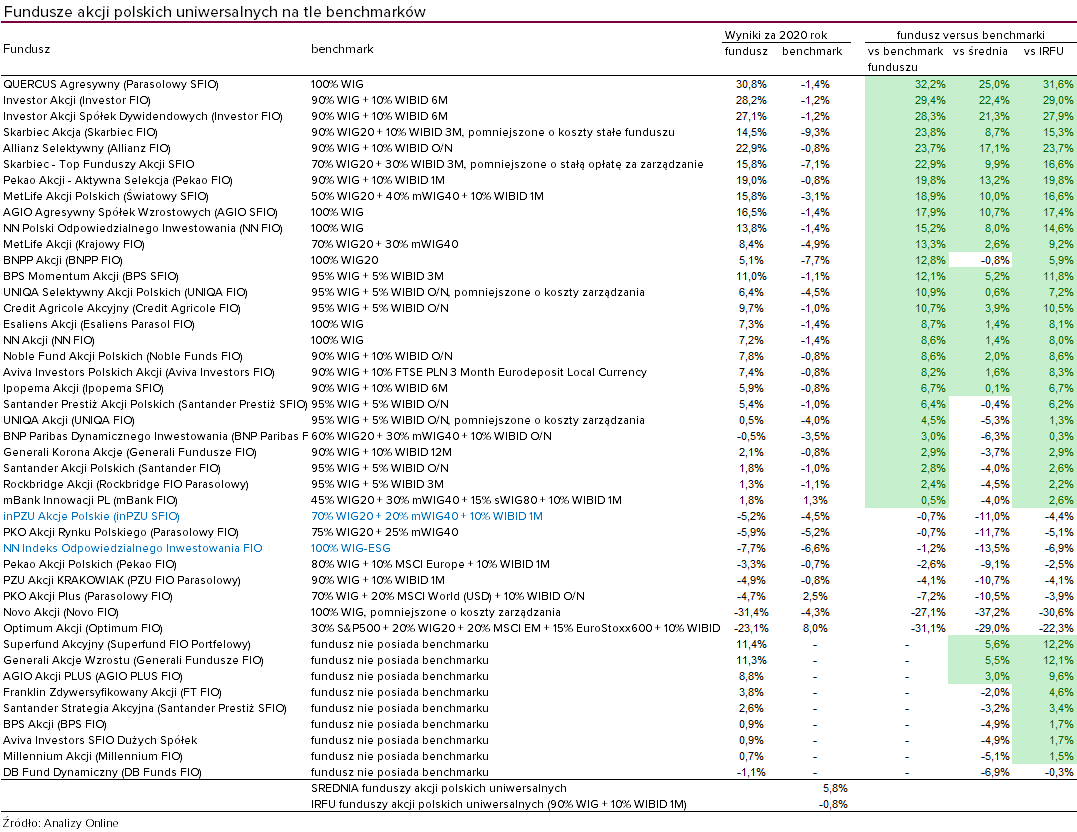Select the QUERCUS Agresywny fund row name
Viewport: 1077px width, 832px height.
pyautogui.click(x=111, y=85)
